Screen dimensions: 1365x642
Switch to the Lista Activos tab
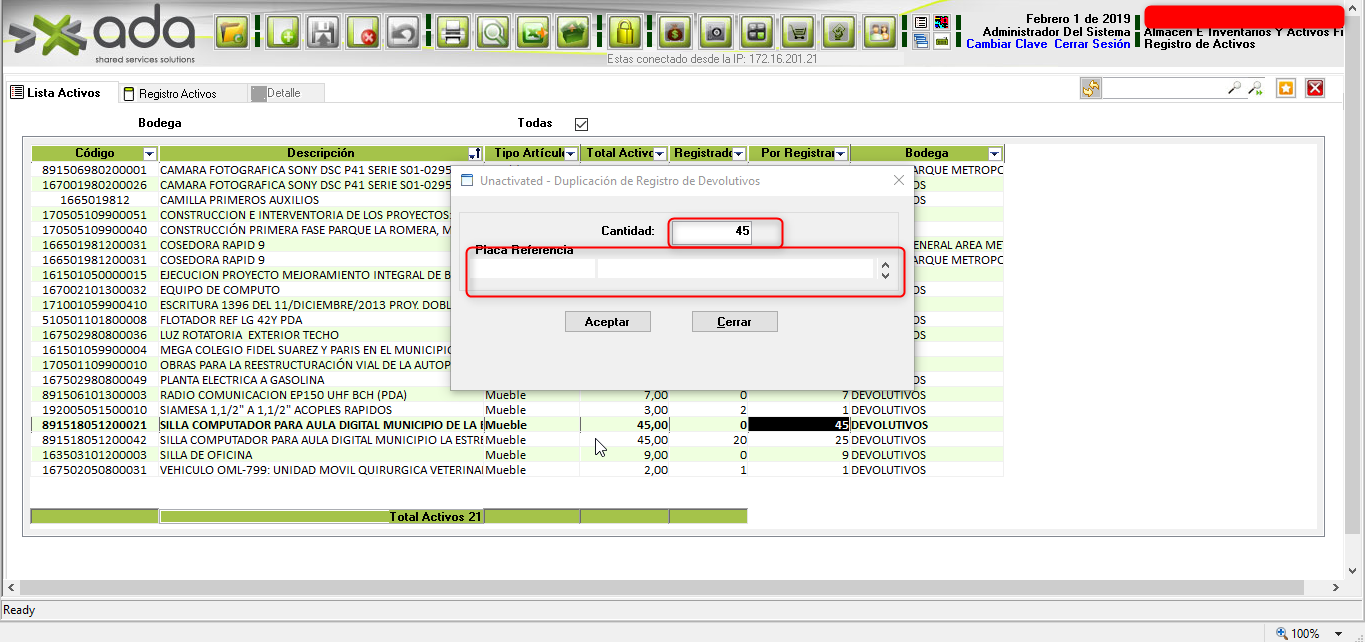[x=63, y=93]
